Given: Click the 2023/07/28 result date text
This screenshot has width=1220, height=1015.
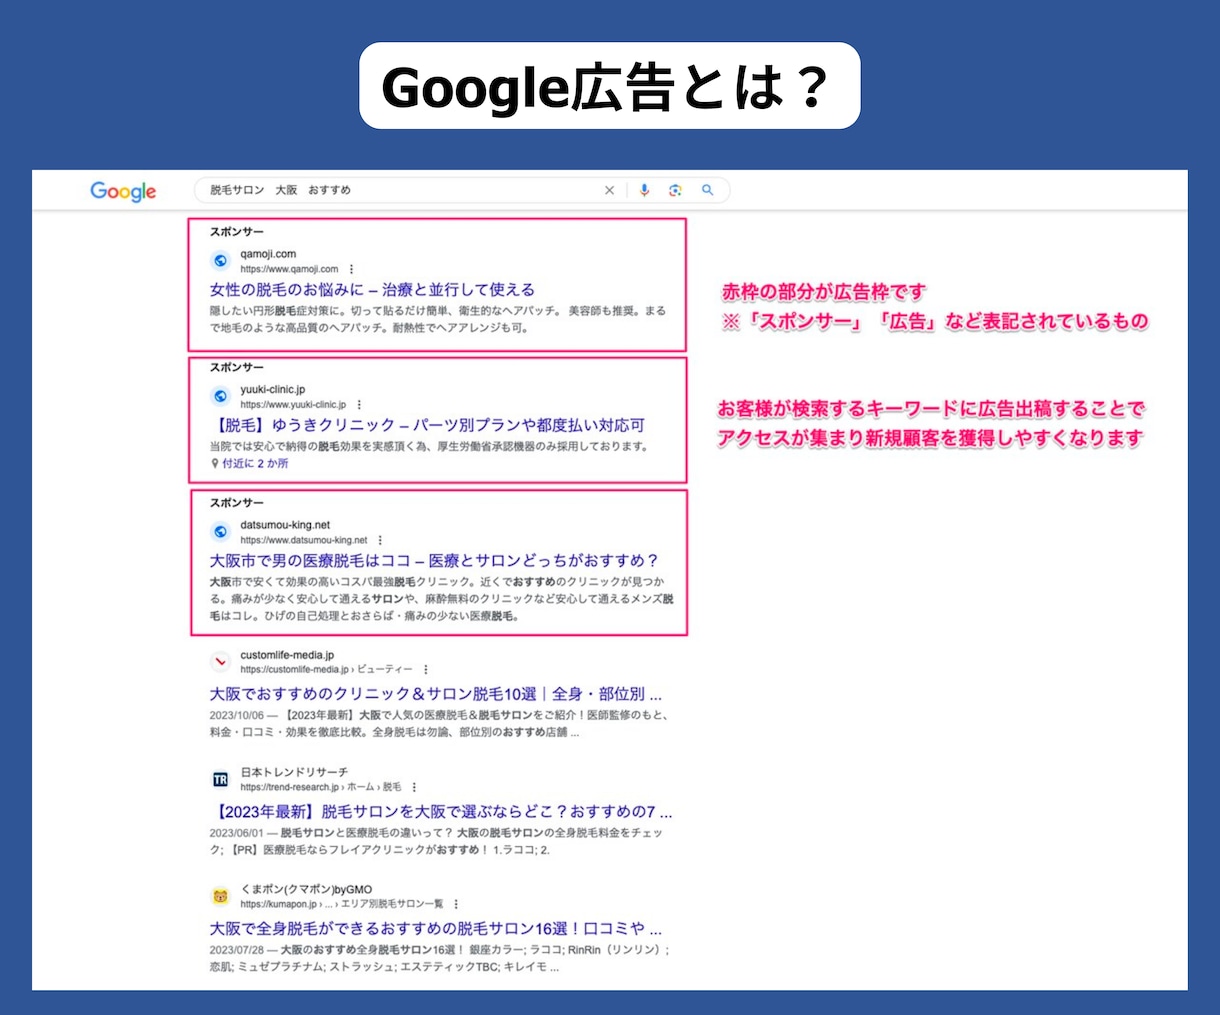Looking at the screenshot, I should 237,950.
